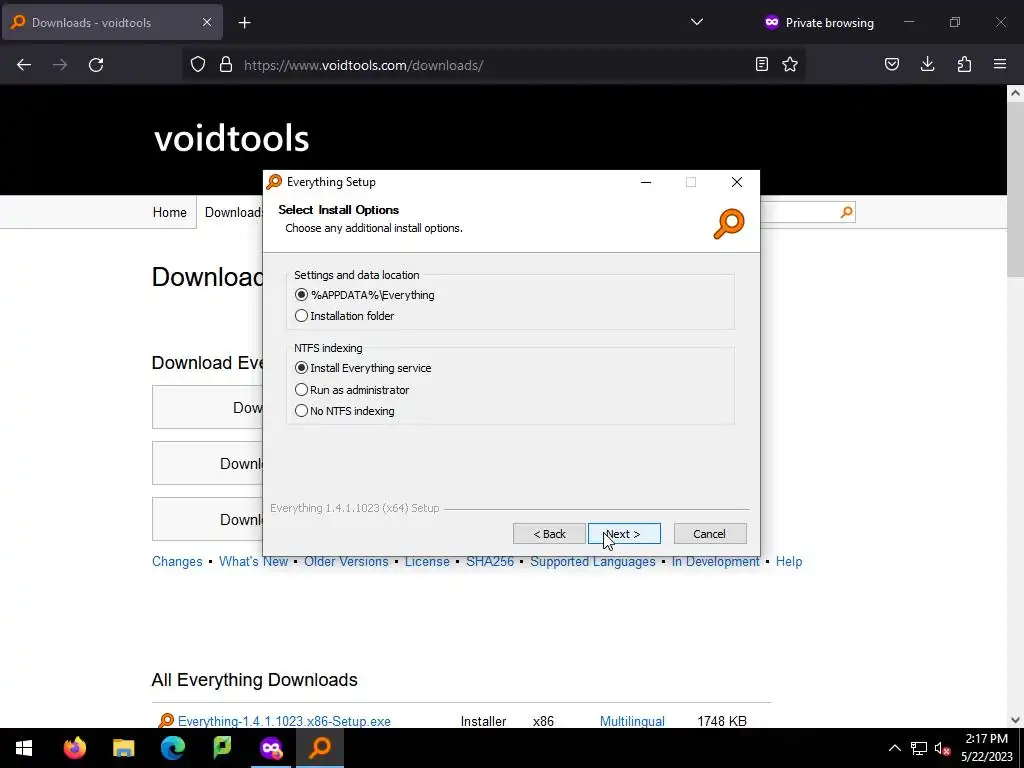The image size is (1024, 768).
Task: Open the Home menu on voidtools
Action: pyautogui.click(x=170, y=212)
